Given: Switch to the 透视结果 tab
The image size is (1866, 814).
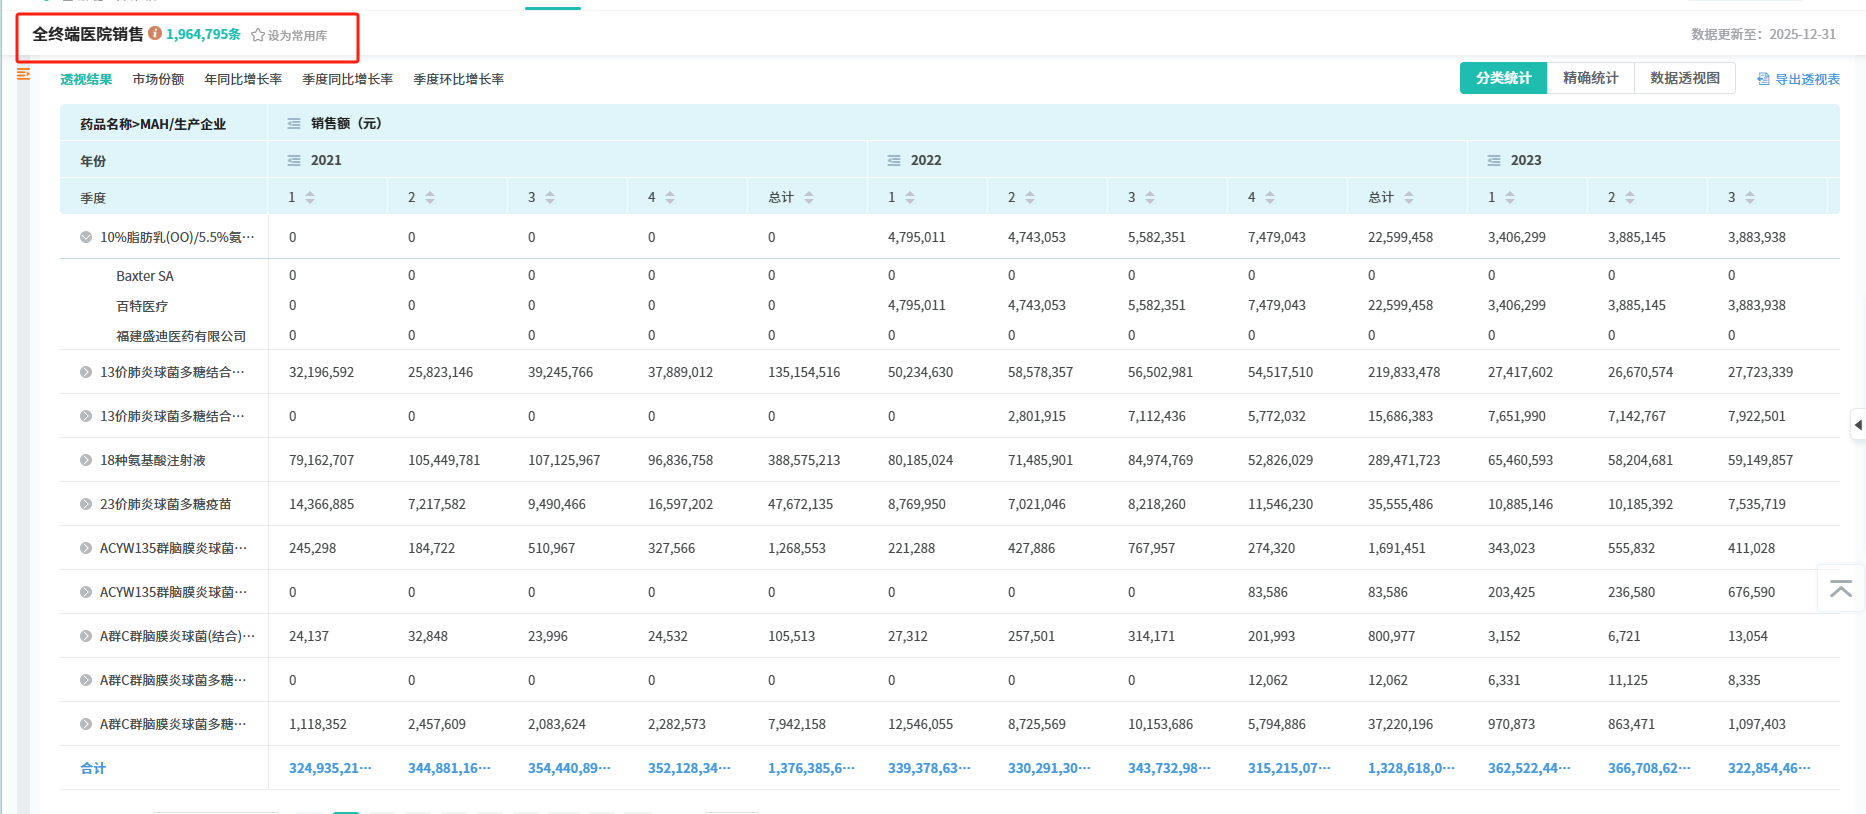Looking at the screenshot, I should click(86, 79).
